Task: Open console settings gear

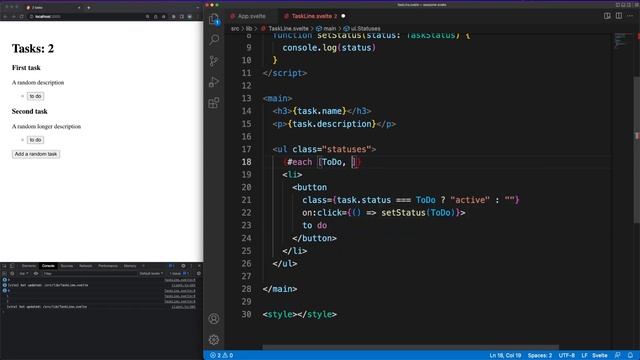Action: point(199,273)
